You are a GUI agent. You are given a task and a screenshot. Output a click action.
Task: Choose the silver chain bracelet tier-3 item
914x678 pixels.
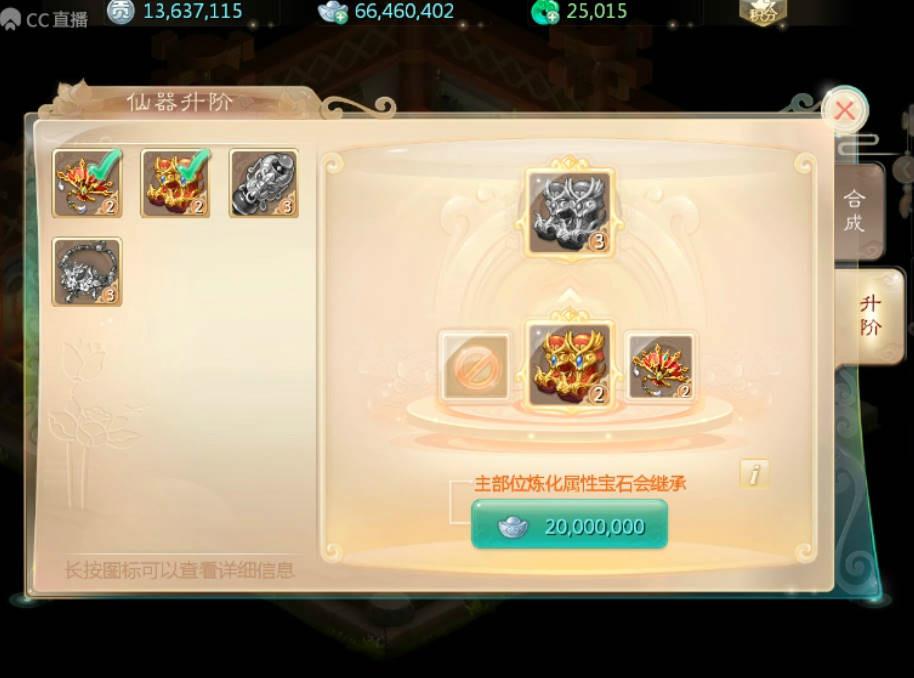pos(87,272)
